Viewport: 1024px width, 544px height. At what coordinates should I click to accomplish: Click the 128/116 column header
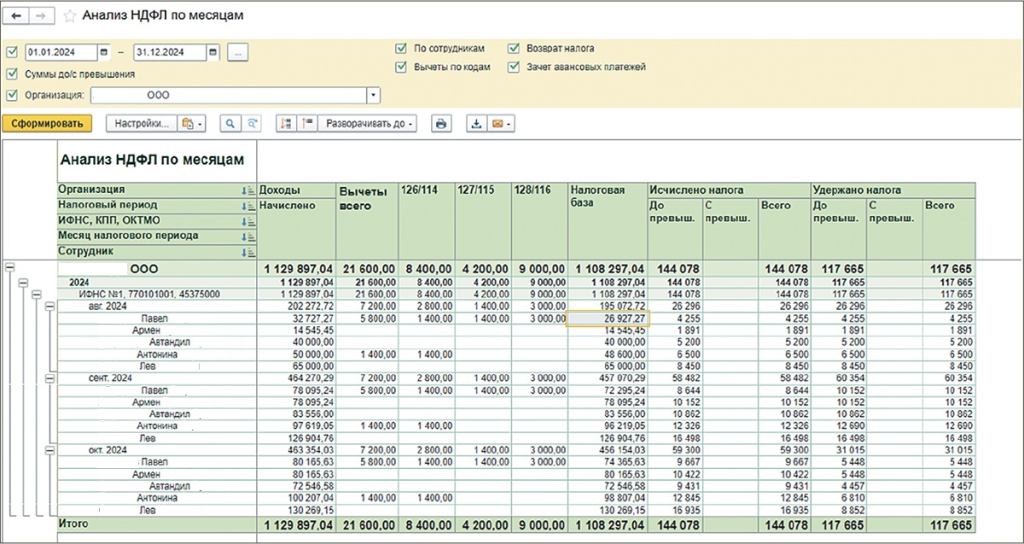[x=540, y=221]
